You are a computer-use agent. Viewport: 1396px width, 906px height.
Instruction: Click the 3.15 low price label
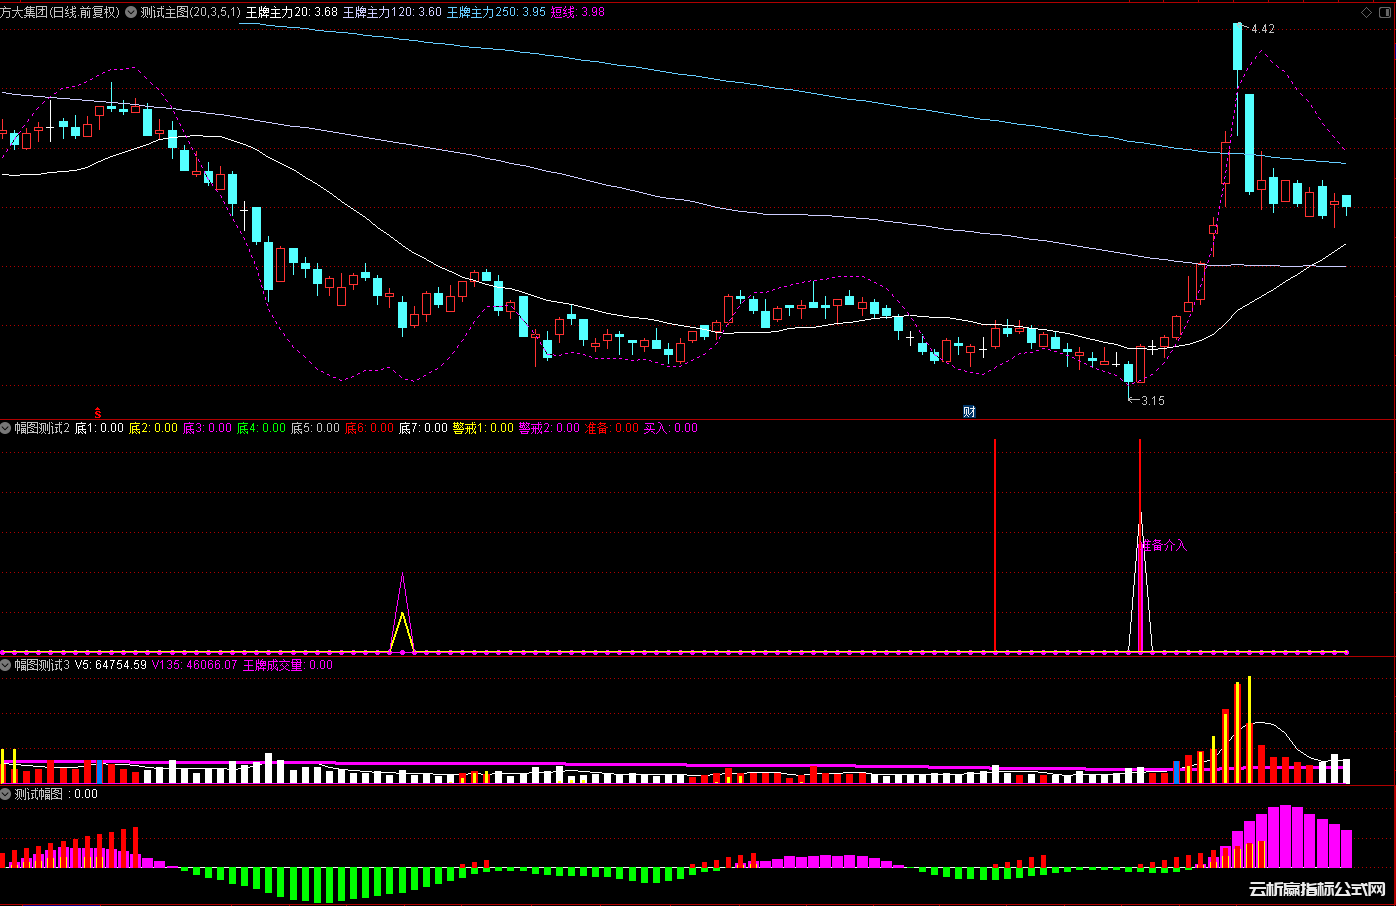click(x=1152, y=401)
